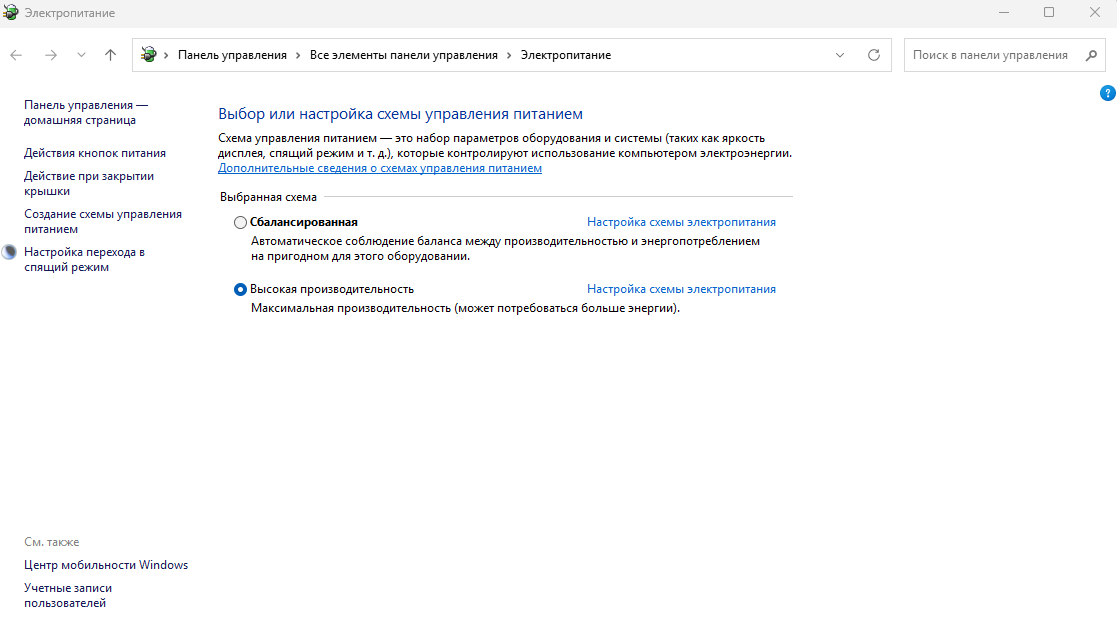
Task: Expand address bar history dropdown
Action: [840, 55]
